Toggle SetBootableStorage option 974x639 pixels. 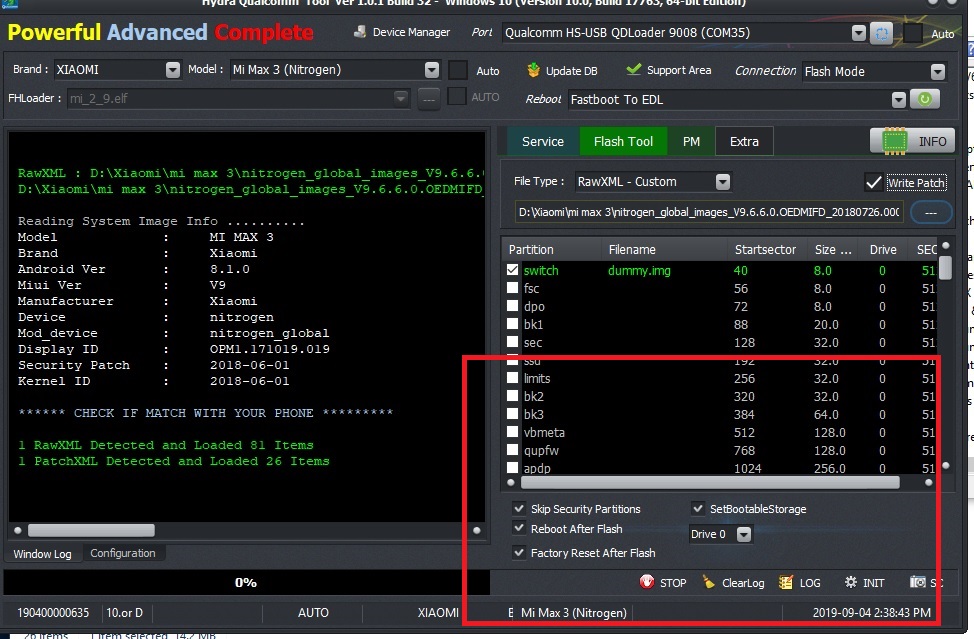coord(698,508)
